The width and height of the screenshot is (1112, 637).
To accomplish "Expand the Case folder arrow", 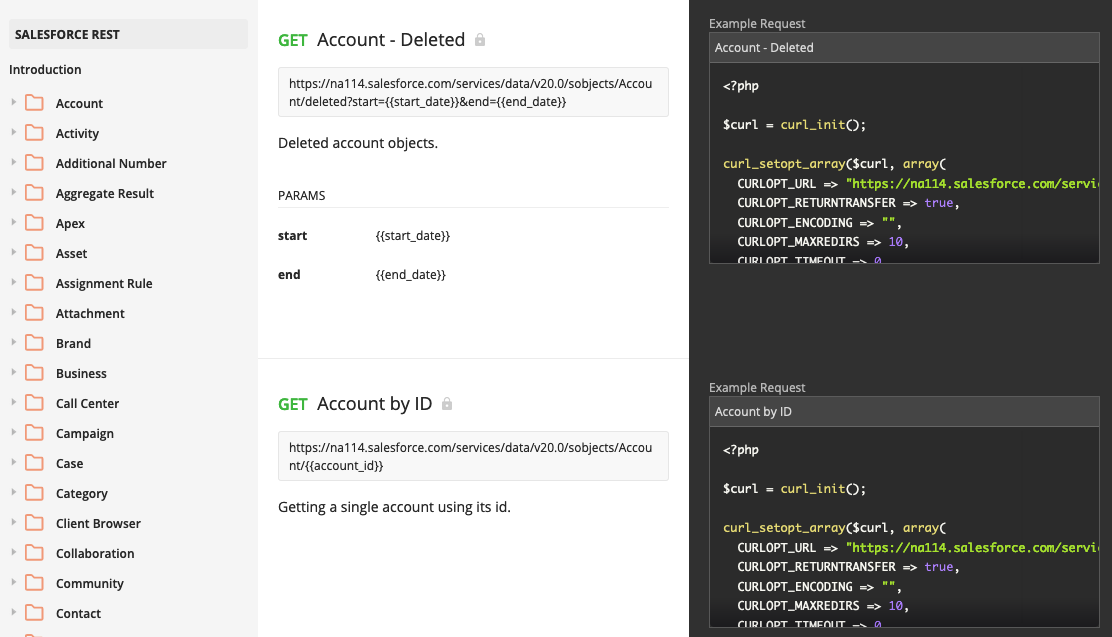I will [13, 462].
